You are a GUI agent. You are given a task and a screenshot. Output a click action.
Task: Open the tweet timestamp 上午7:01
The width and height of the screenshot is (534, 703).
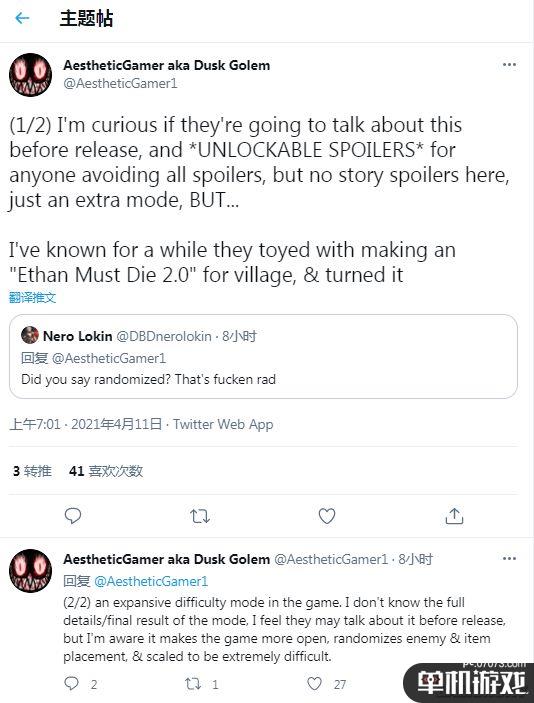[x=35, y=424]
